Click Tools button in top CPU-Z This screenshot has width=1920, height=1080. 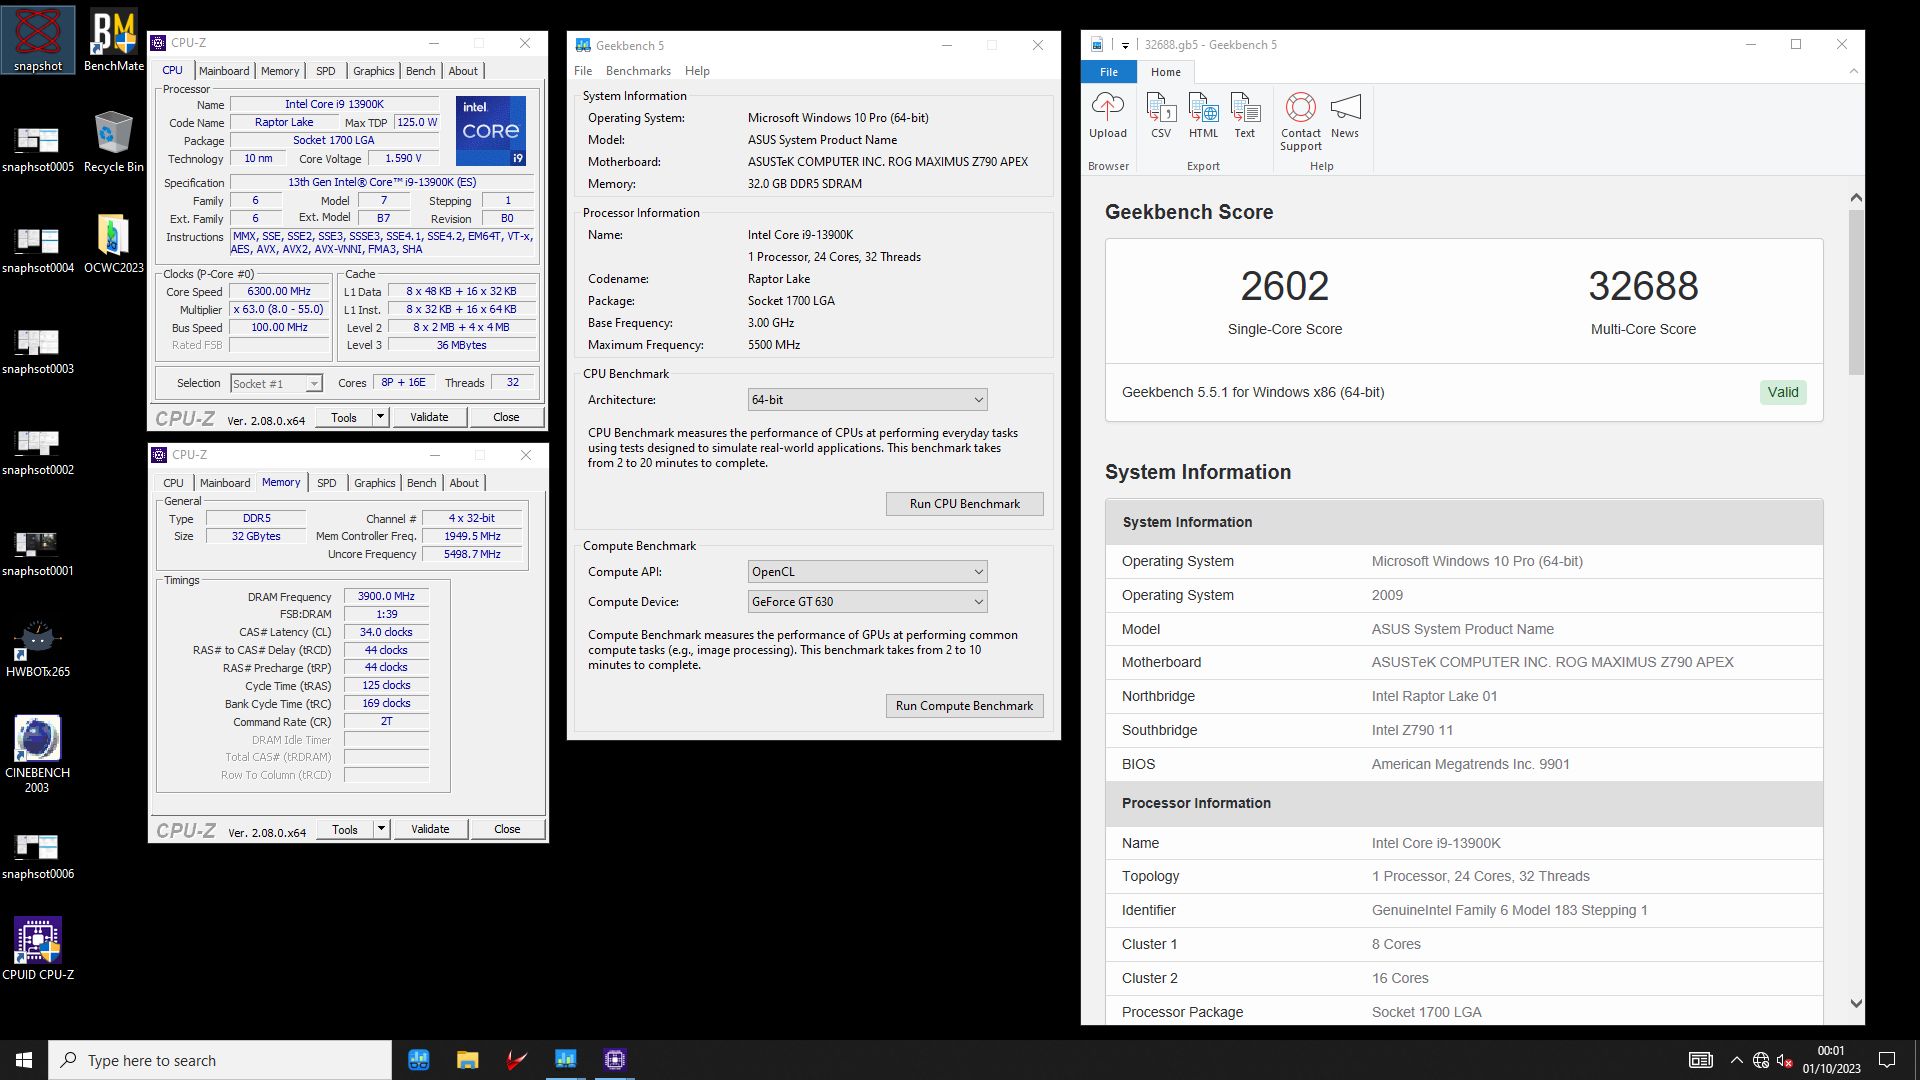click(344, 417)
